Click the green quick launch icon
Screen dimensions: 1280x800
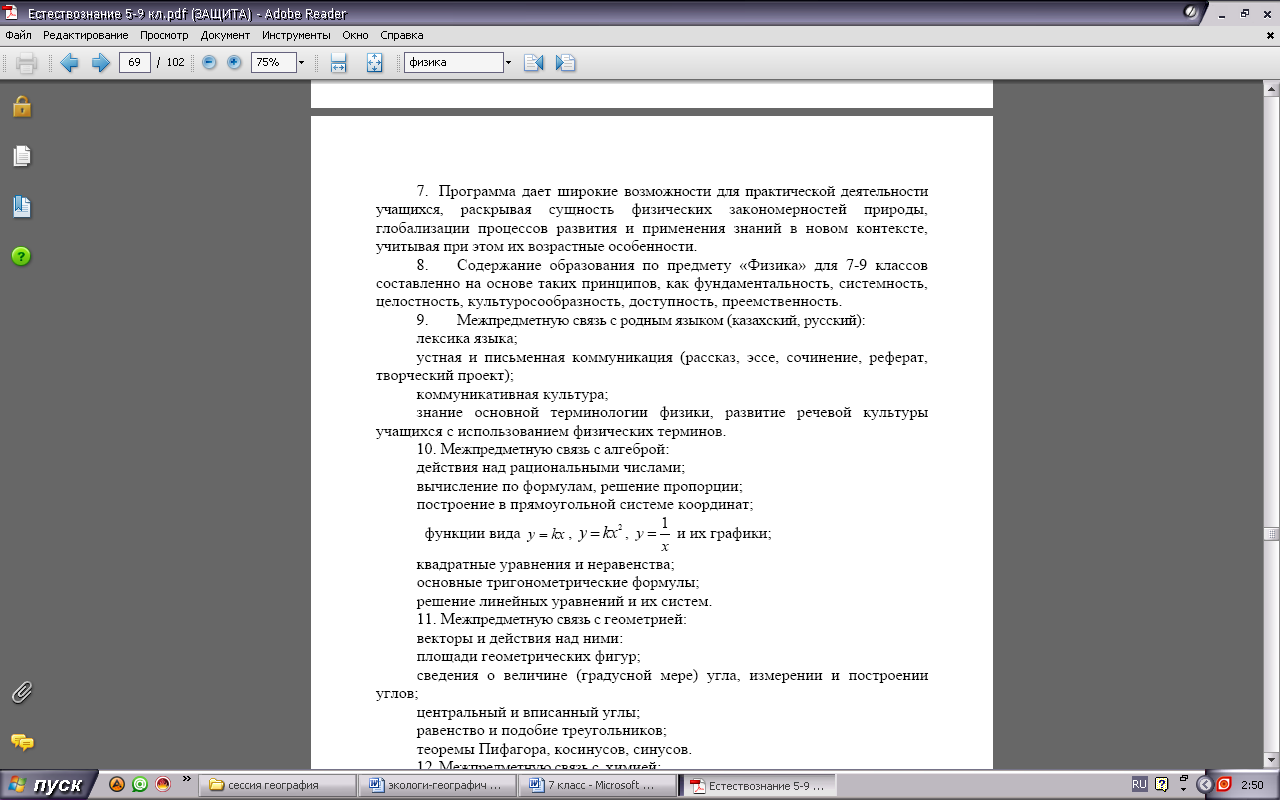pos(140,785)
